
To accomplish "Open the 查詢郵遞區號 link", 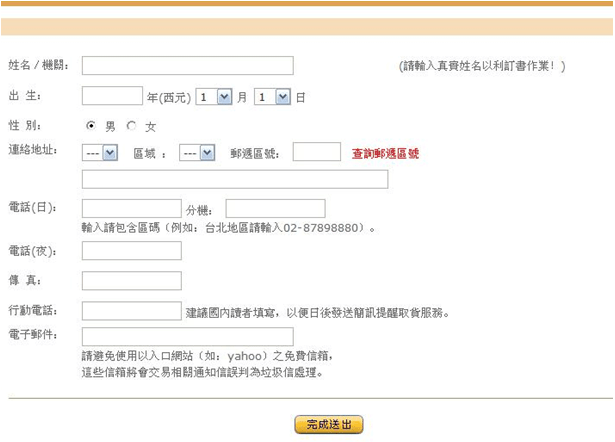I will 385,154.
